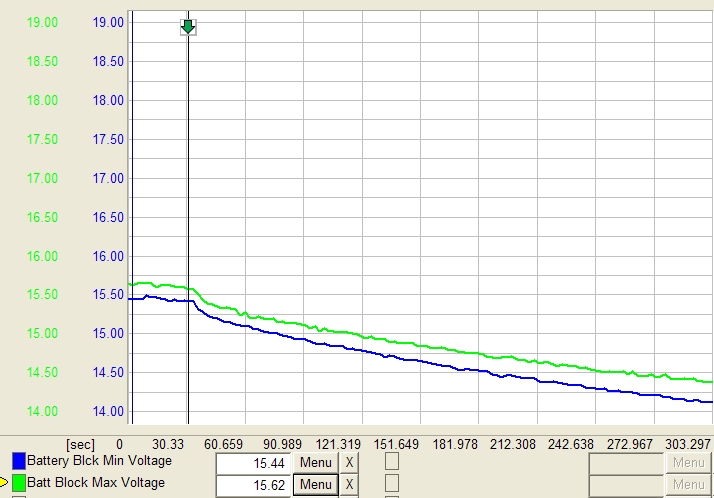Open Menu for Battery Blck Min Voltage

pos(316,462)
